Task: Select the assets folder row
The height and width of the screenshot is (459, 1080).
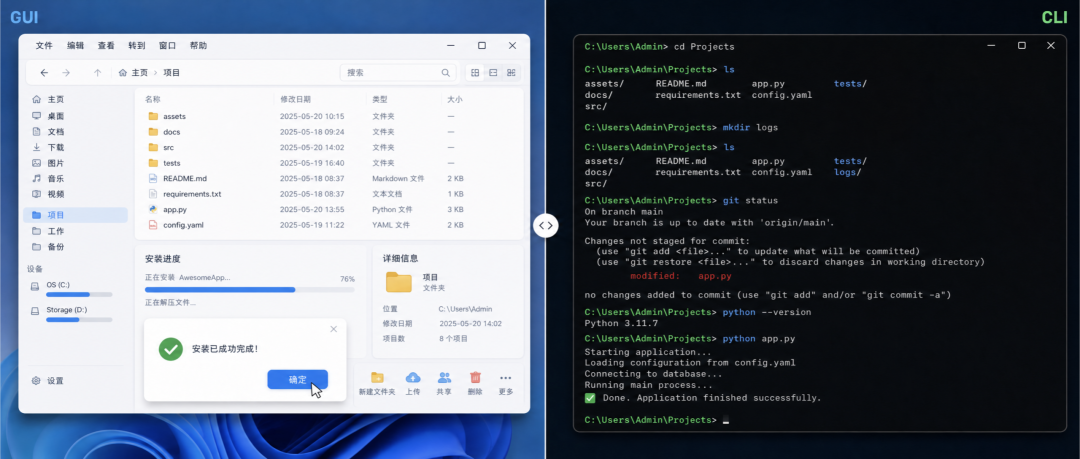Action: [x=329, y=116]
